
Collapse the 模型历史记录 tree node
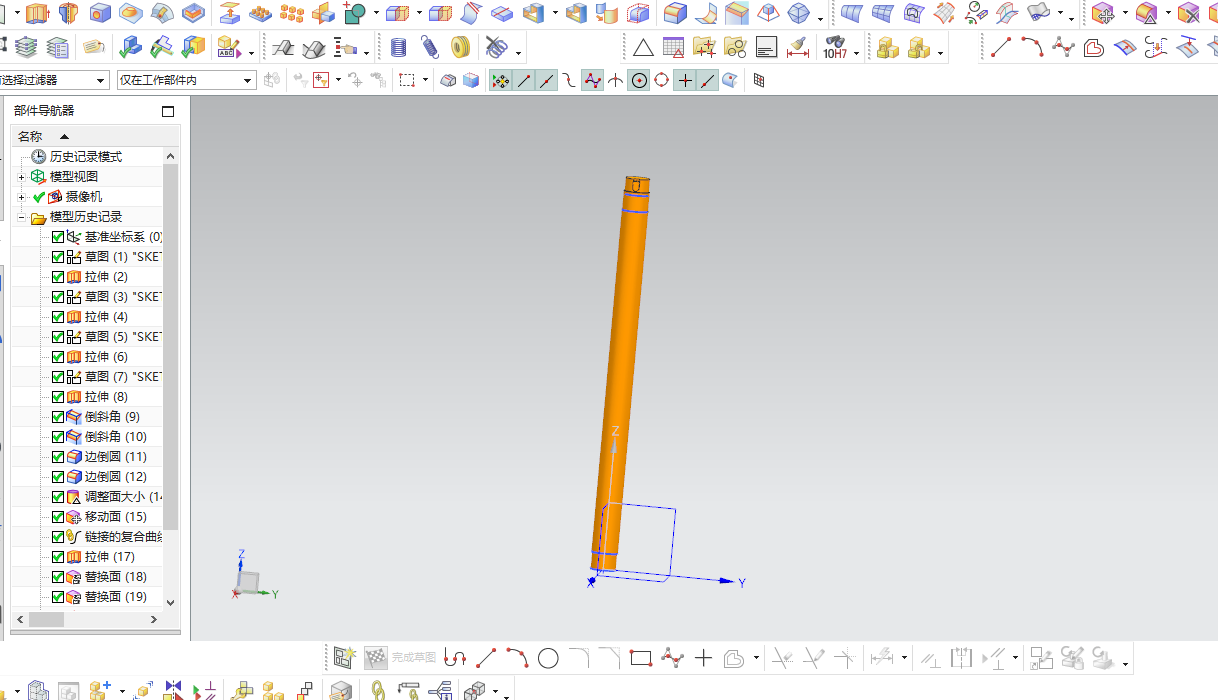(21, 217)
